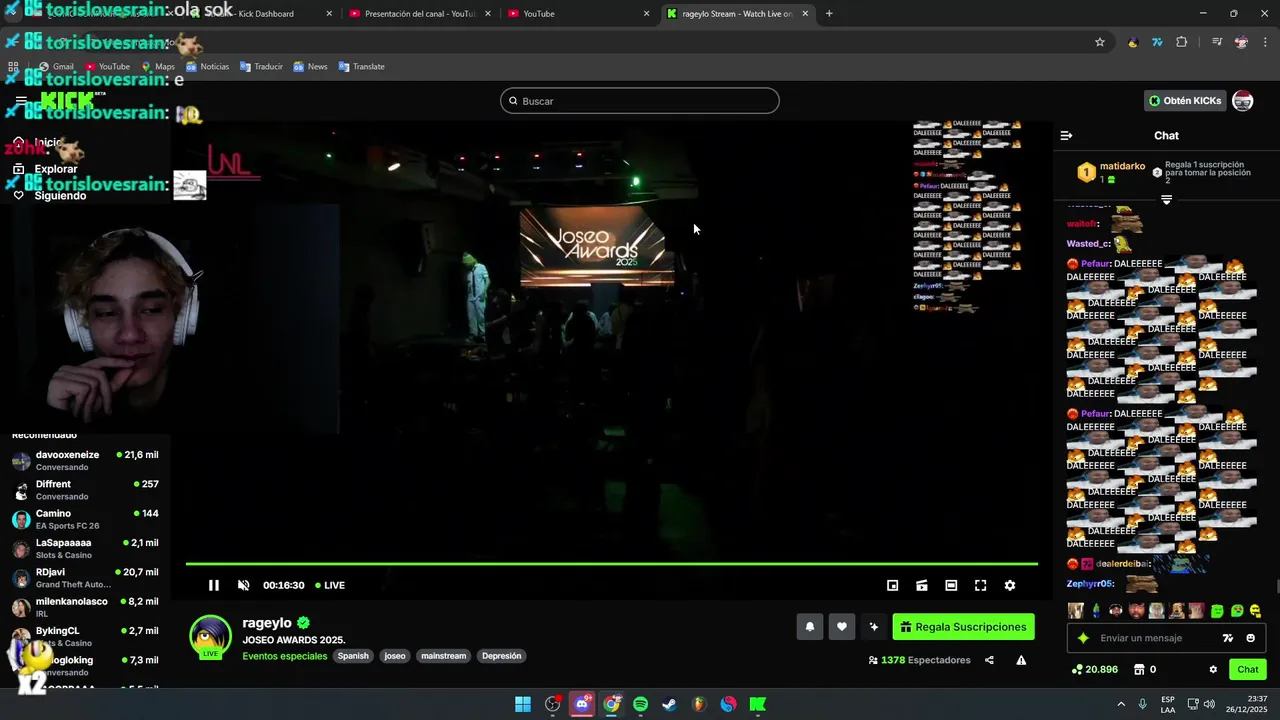Select the joseo tag
Screen dimensions: 1280x720
[395, 656]
